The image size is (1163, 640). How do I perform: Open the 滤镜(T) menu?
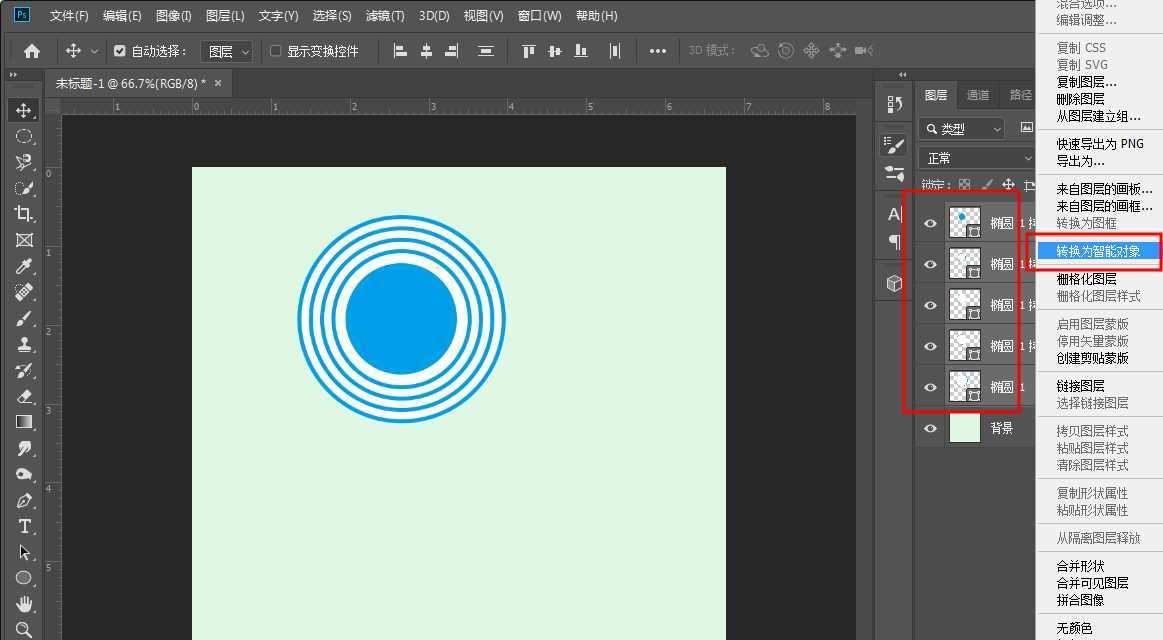(x=385, y=16)
